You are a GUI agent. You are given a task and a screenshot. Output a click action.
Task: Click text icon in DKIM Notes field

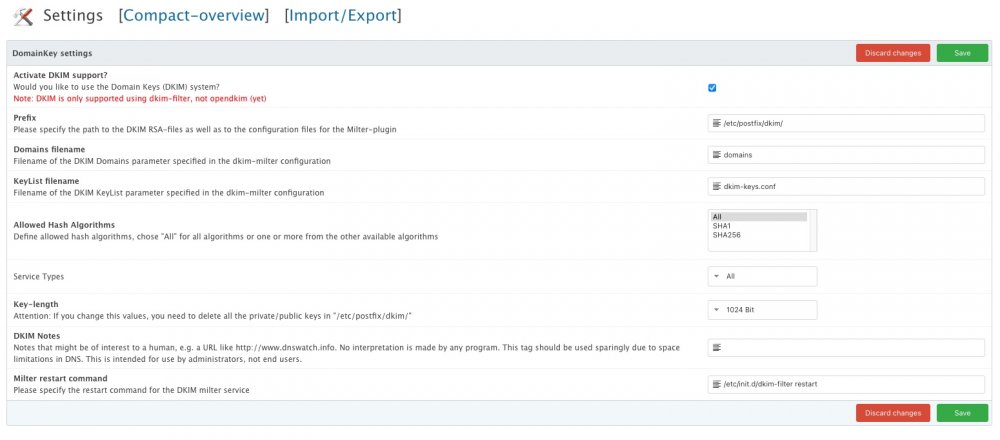point(716,348)
